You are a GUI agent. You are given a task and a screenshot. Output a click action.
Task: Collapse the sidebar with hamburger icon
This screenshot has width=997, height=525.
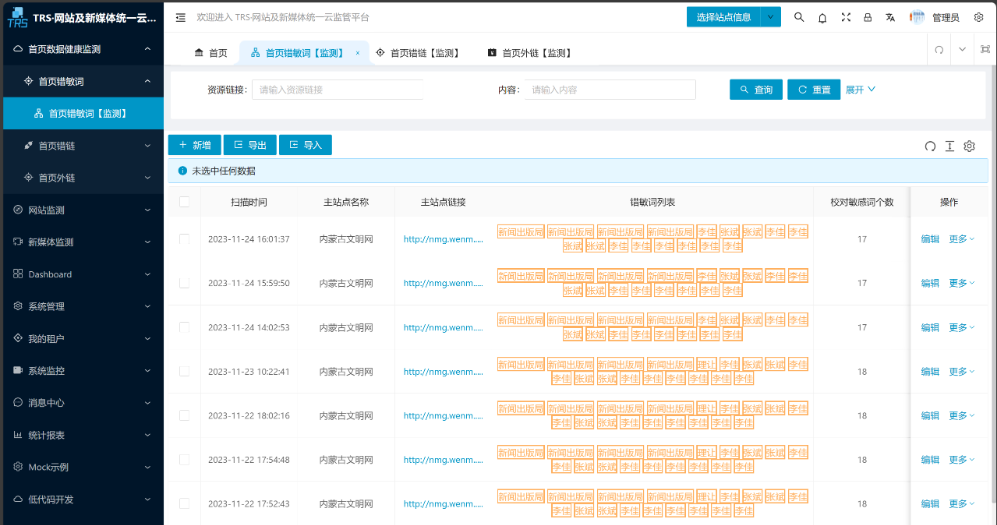(180, 17)
